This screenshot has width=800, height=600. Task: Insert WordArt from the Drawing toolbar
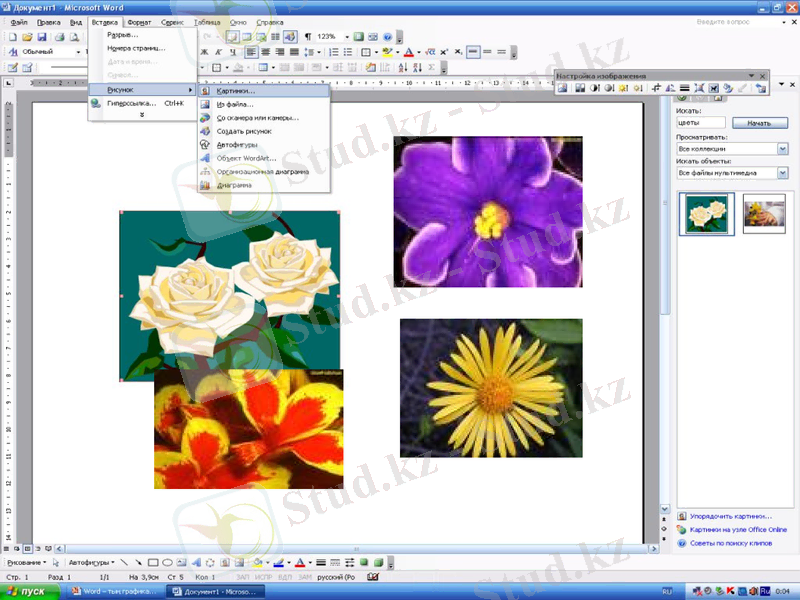194,564
